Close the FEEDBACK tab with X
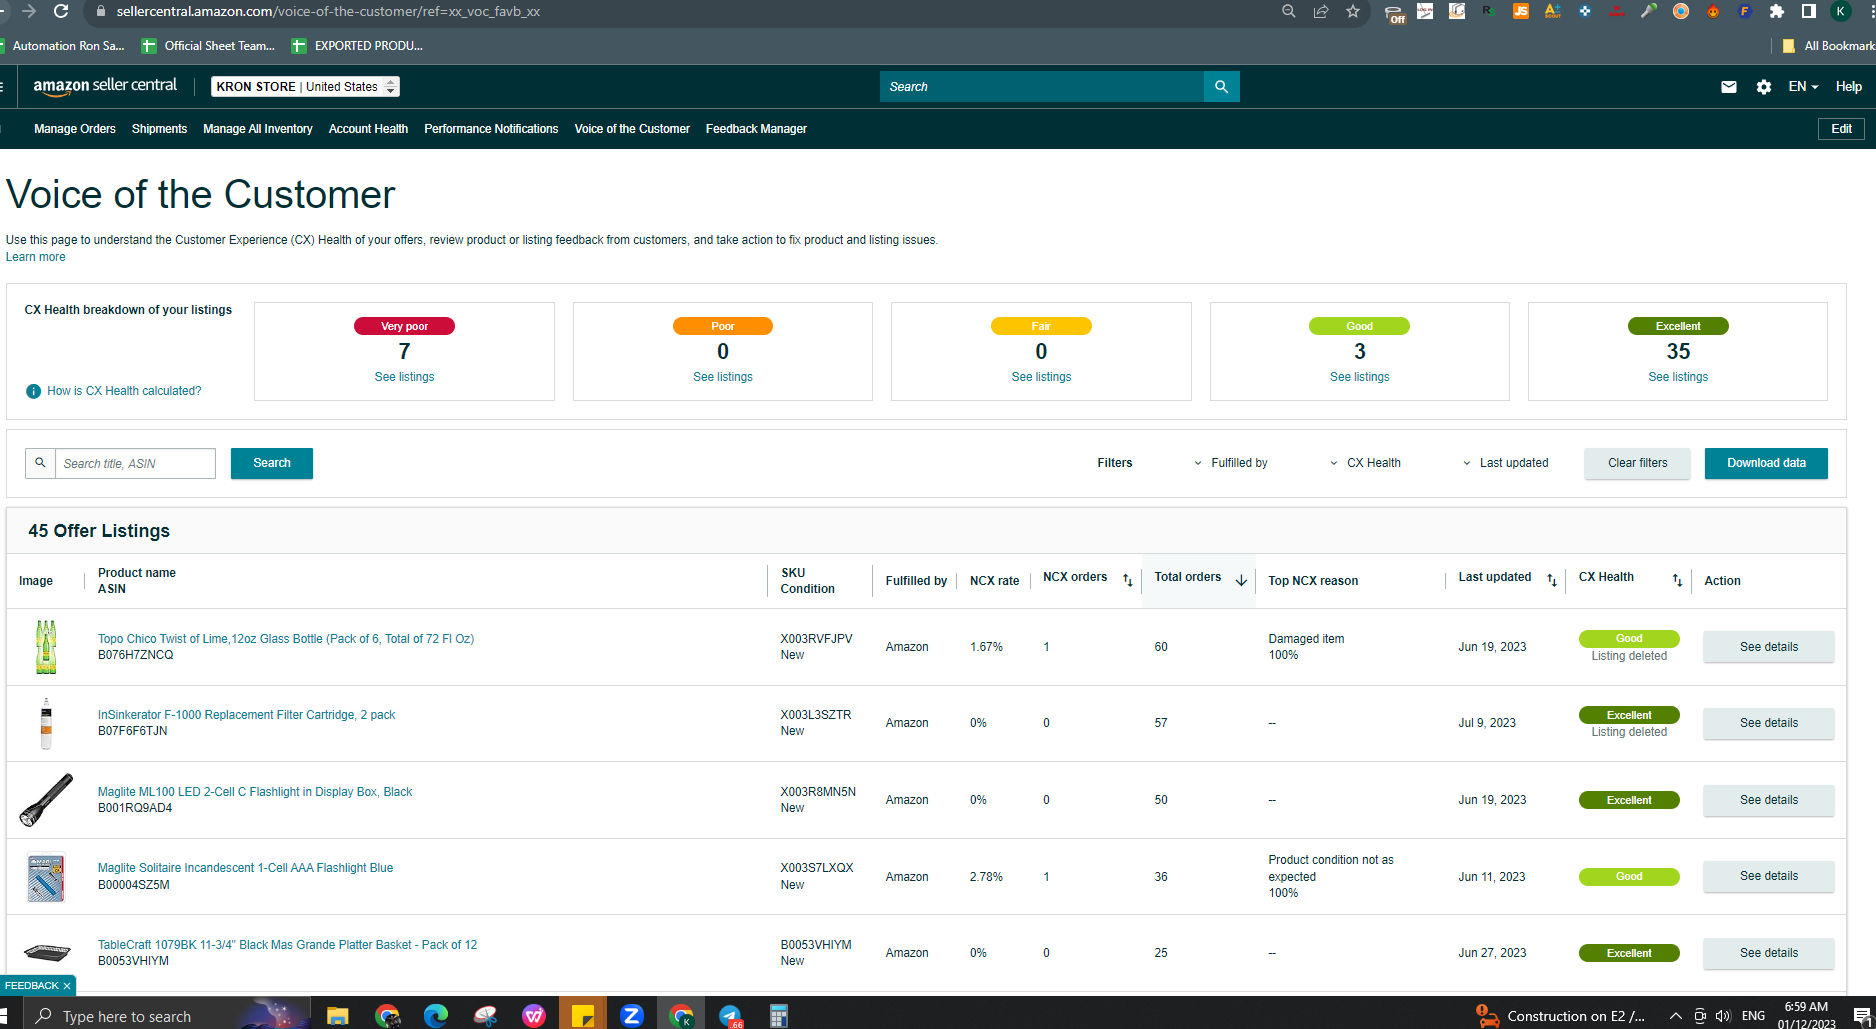This screenshot has width=1876, height=1029. point(67,986)
